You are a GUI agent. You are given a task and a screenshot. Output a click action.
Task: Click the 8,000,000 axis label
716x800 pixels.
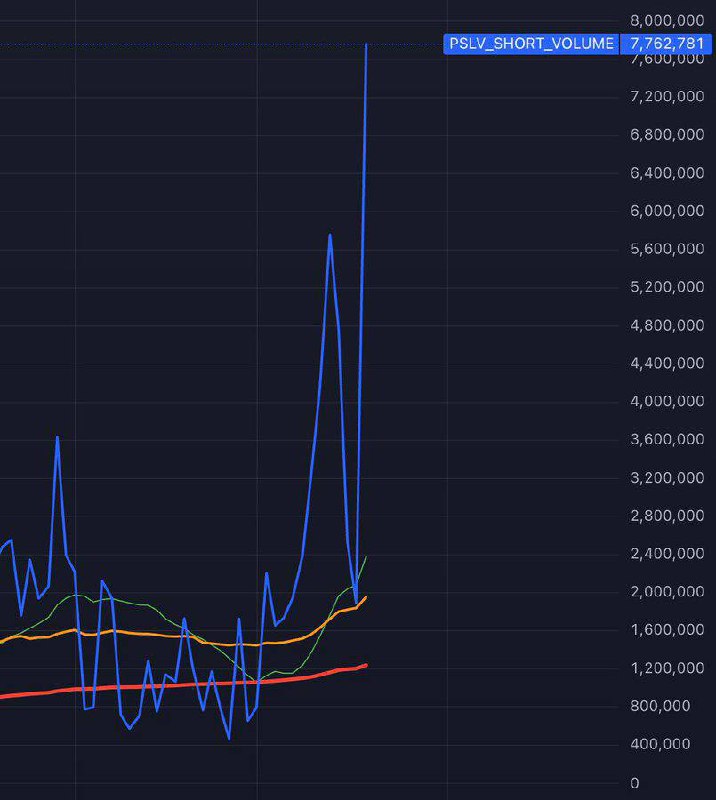(x=667, y=20)
